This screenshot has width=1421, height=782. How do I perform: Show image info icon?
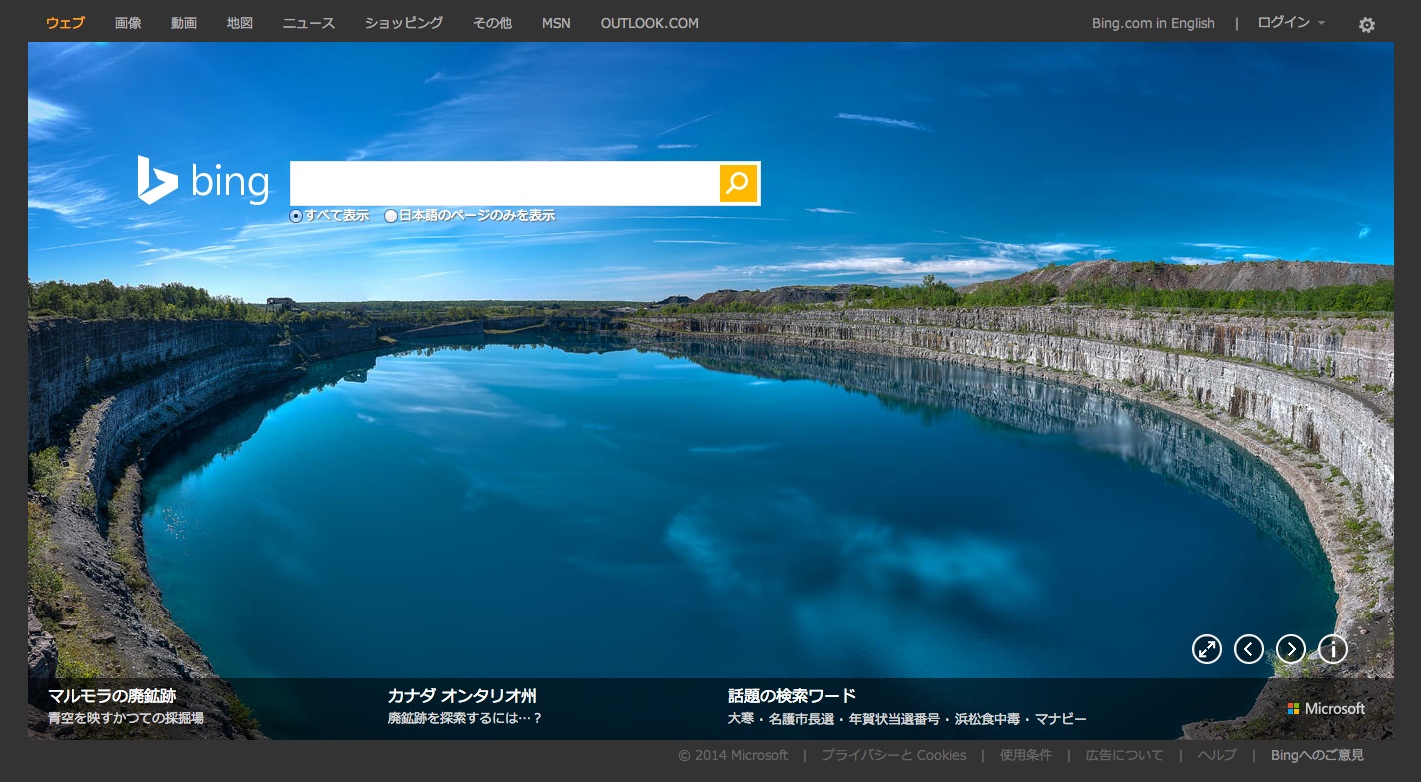click(1333, 649)
